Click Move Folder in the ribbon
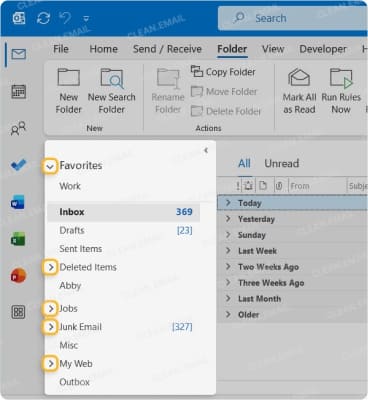 [224, 91]
